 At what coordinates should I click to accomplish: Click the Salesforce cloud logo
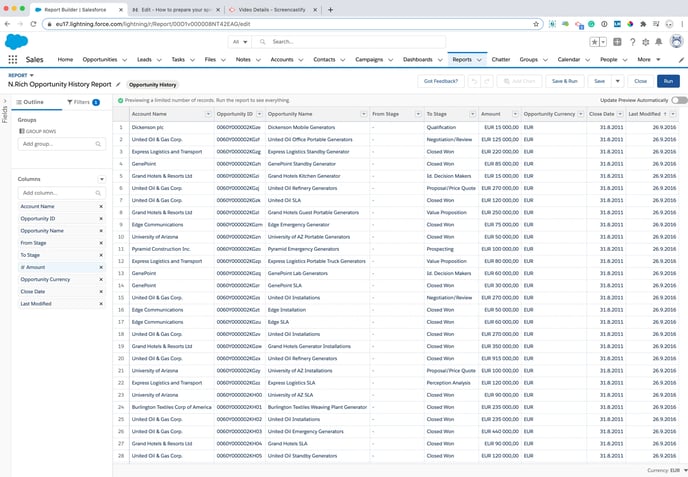click(x=16, y=42)
